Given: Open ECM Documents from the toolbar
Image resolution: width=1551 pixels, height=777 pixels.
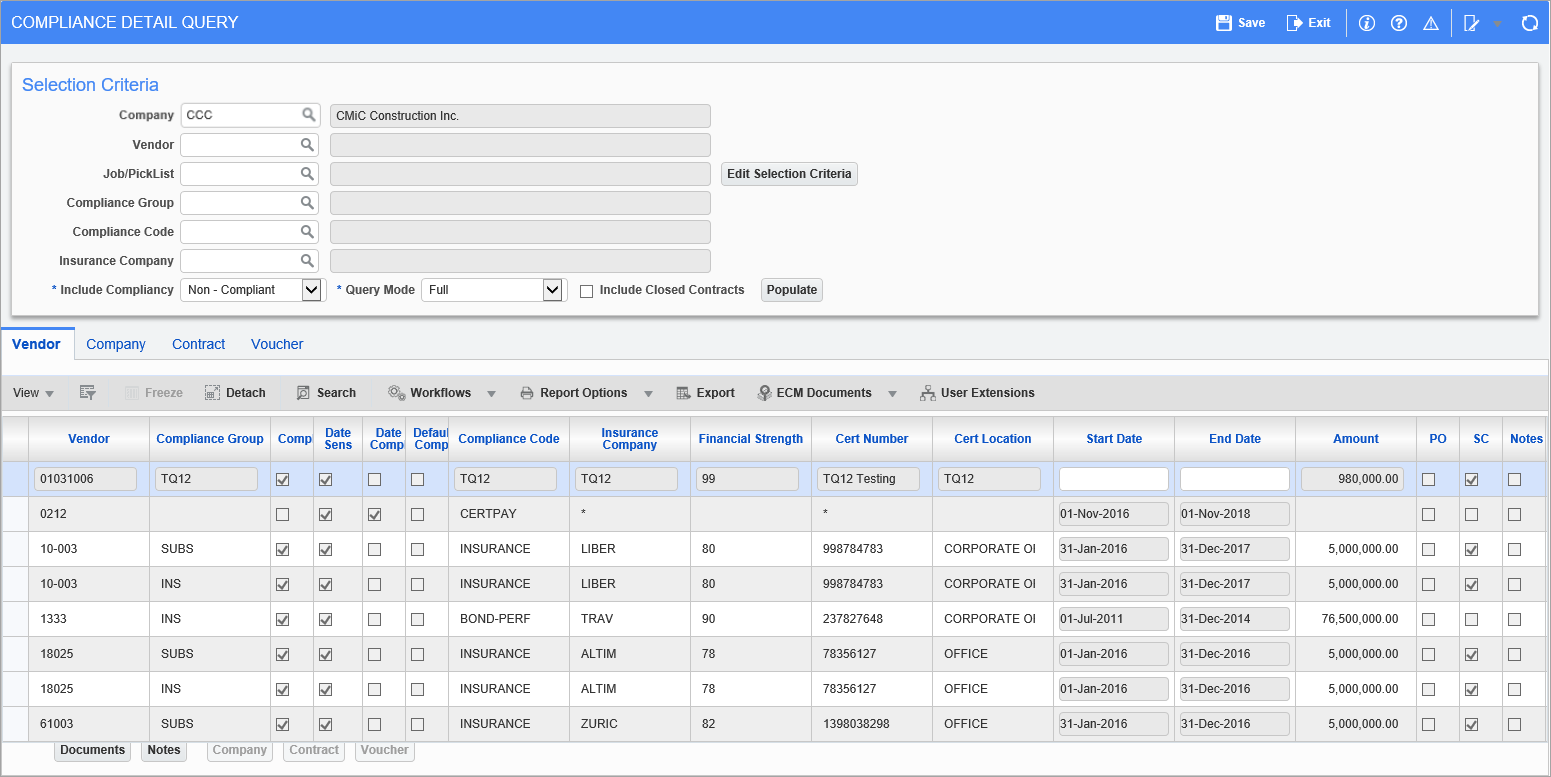Looking at the screenshot, I should (817, 392).
